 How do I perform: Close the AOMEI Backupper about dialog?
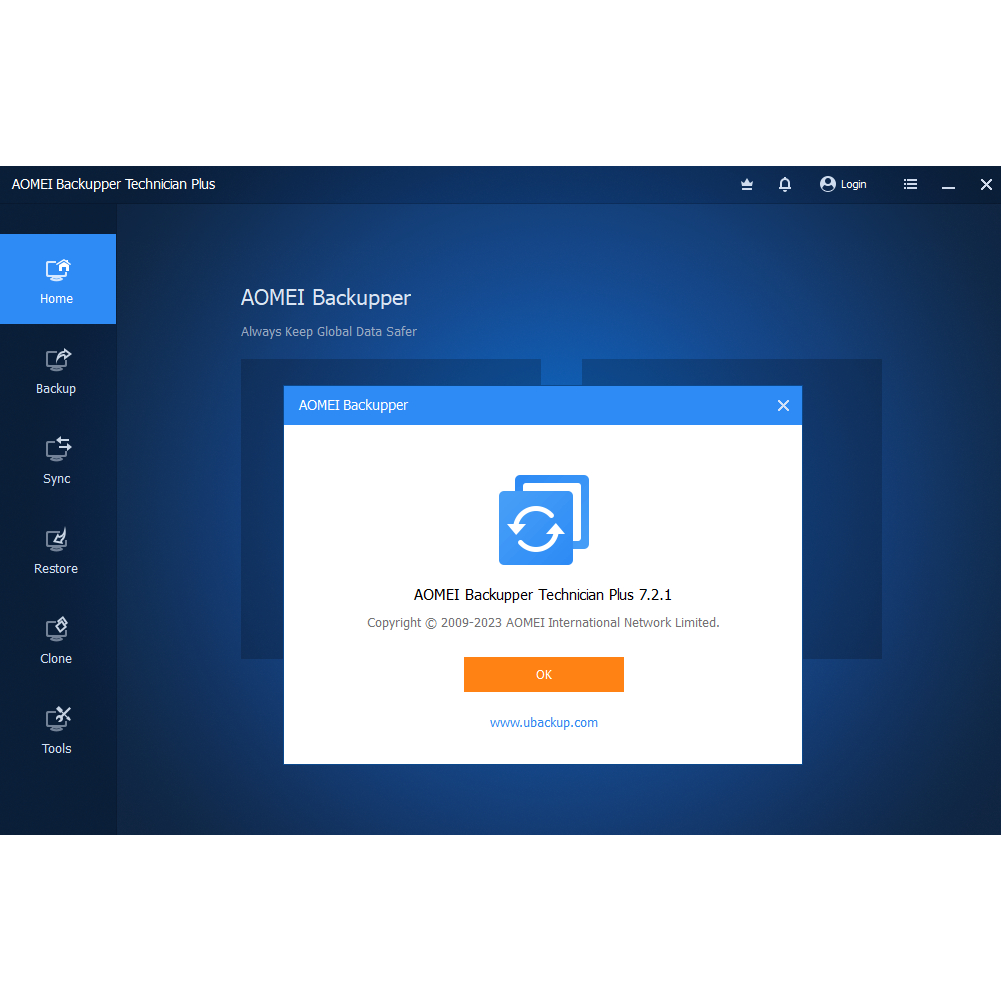783,405
